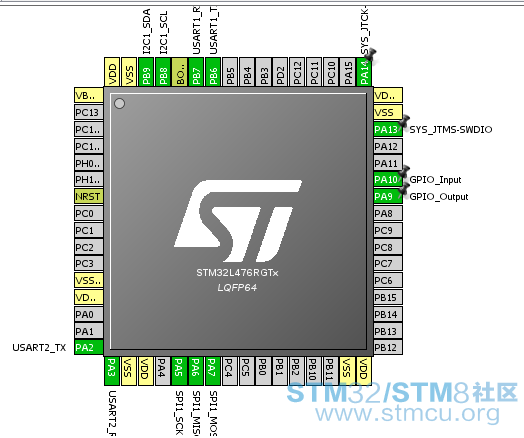Select the green PA13 pin

tap(388, 129)
